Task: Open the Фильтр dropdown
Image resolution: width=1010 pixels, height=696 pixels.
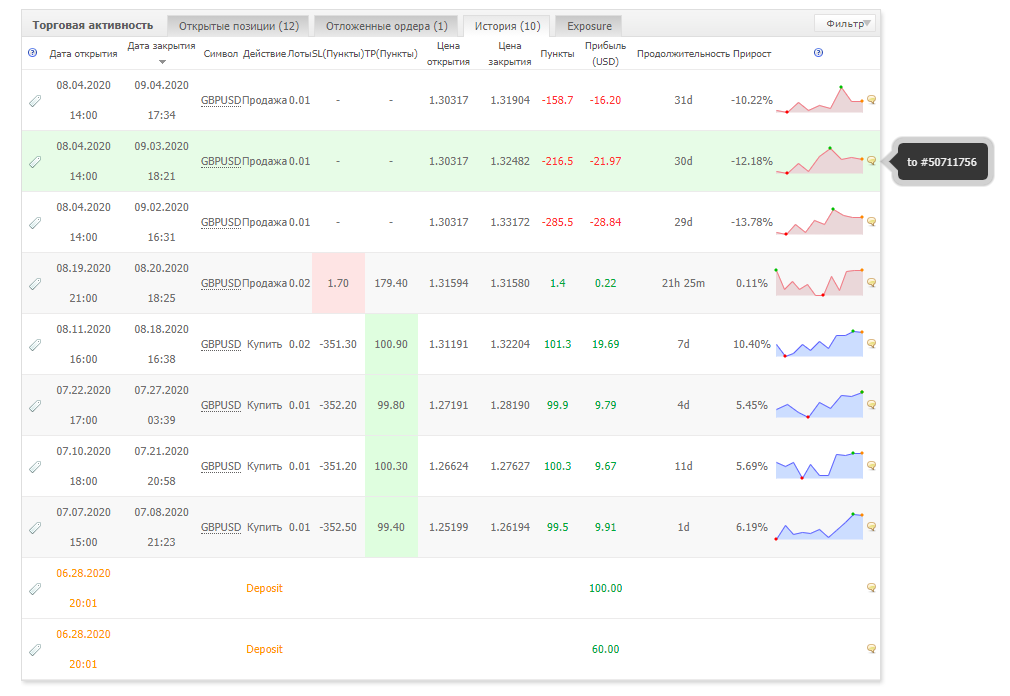Action: [845, 24]
